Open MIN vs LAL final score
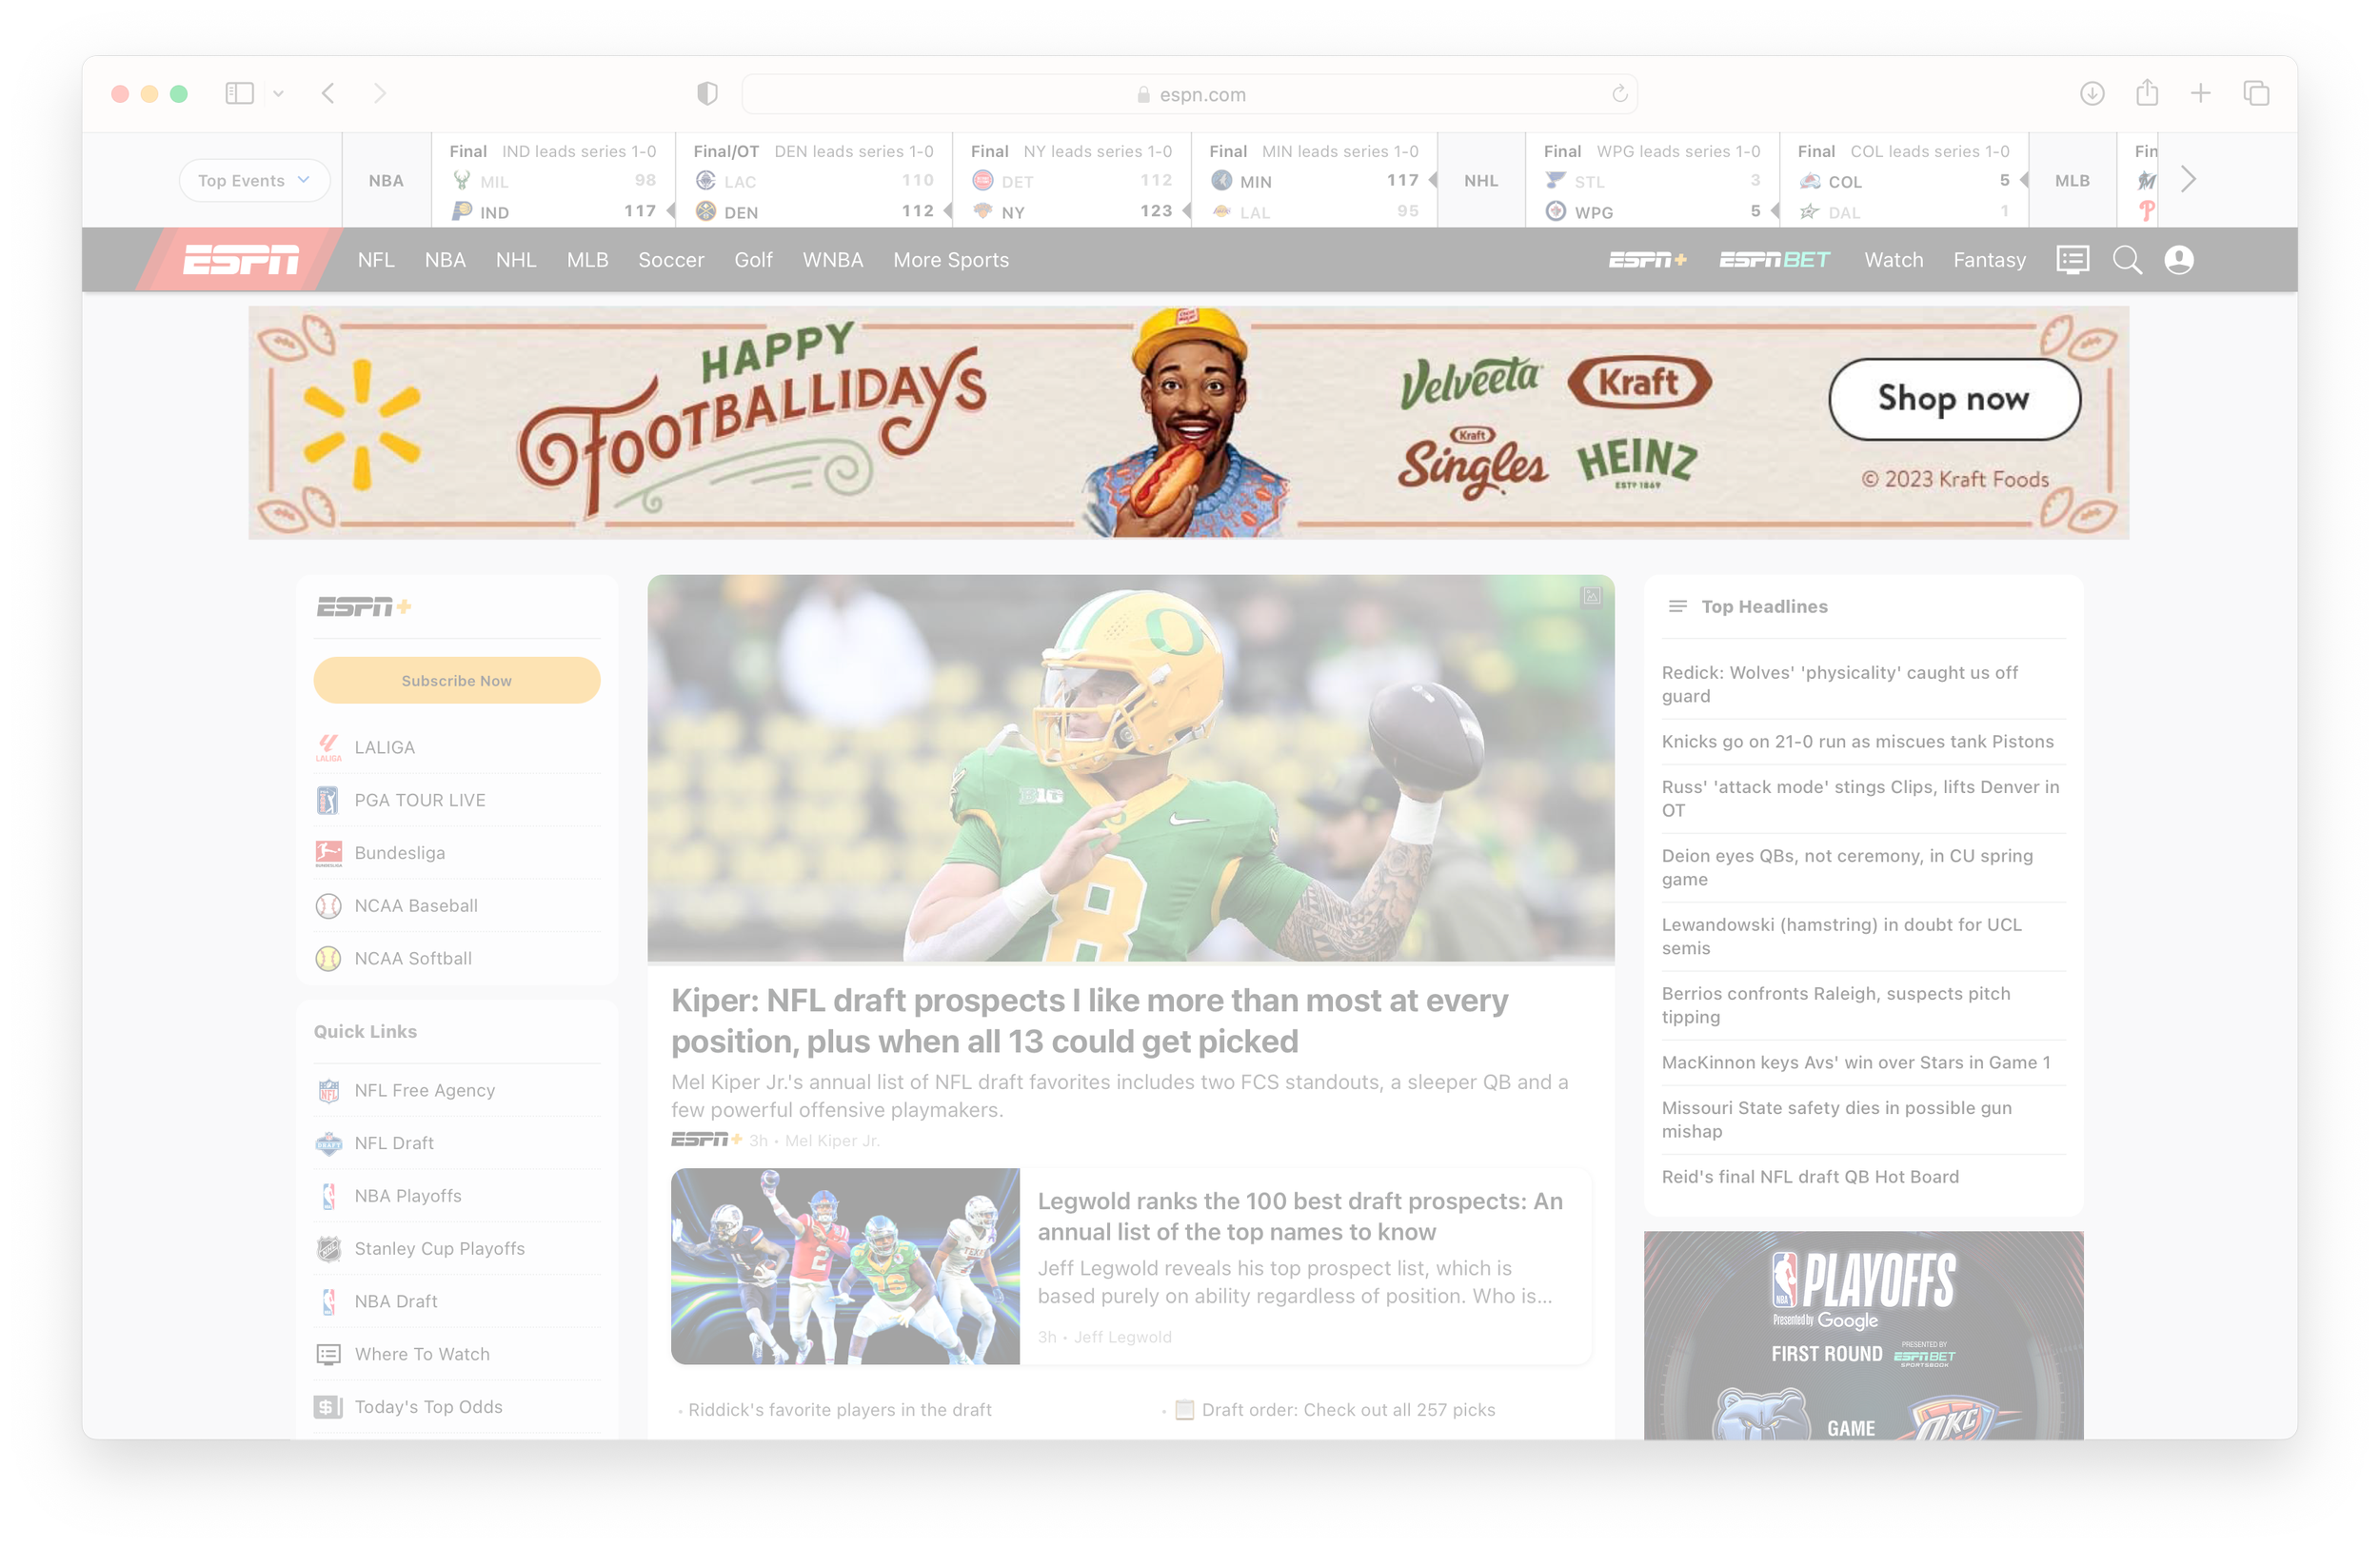2380x1548 pixels. coord(1315,181)
